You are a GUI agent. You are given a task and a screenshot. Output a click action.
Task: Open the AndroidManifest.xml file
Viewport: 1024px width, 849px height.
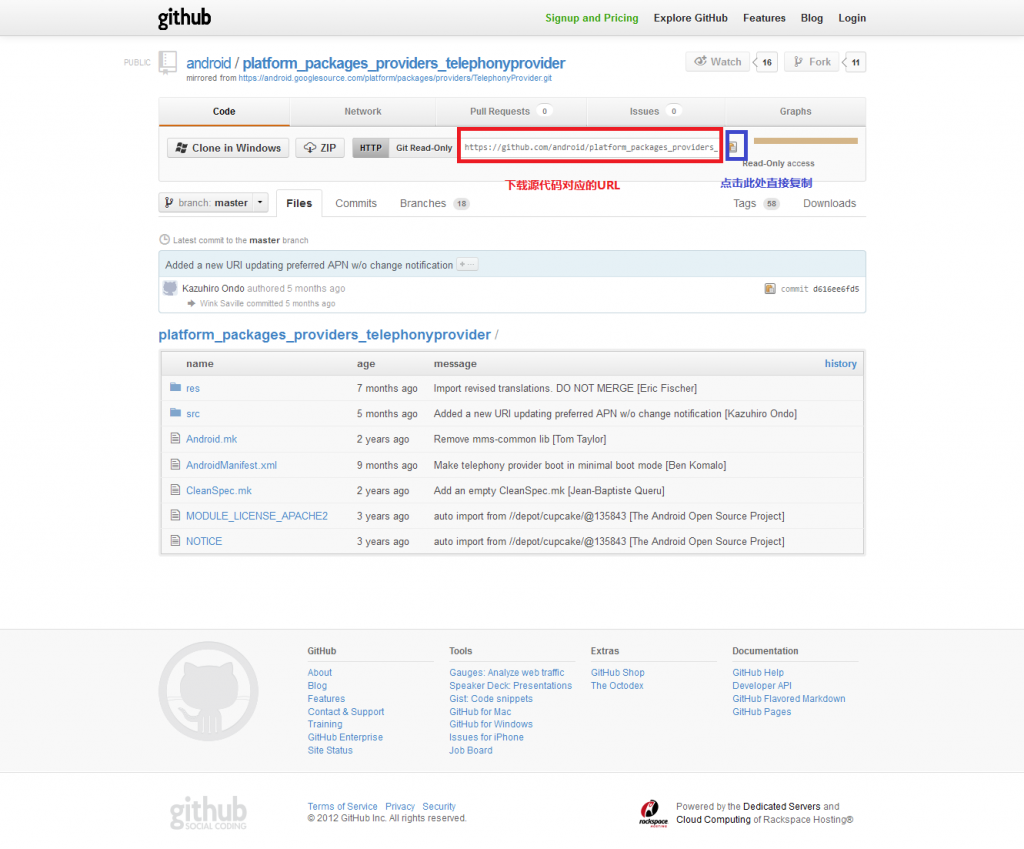point(231,466)
